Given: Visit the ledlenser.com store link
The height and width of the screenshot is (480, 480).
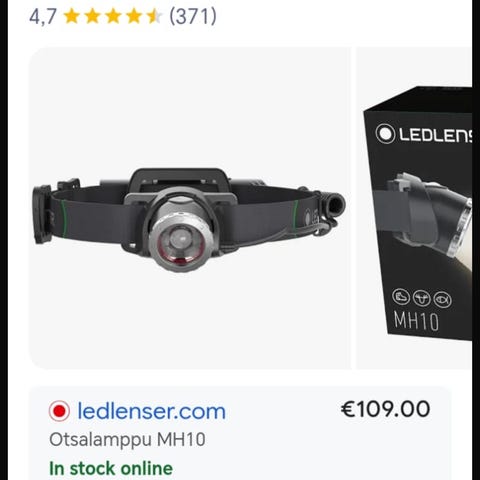Looking at the screenshot, I should (x=151, y=411).
